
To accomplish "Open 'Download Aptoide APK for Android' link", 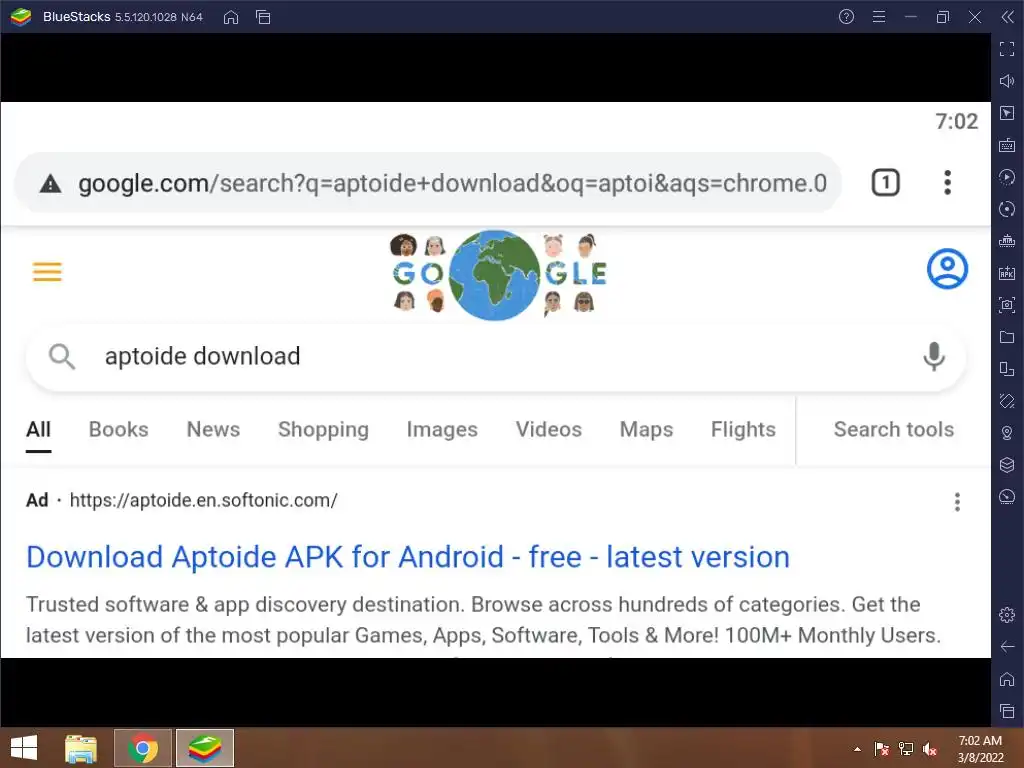I will pos(408,557).
